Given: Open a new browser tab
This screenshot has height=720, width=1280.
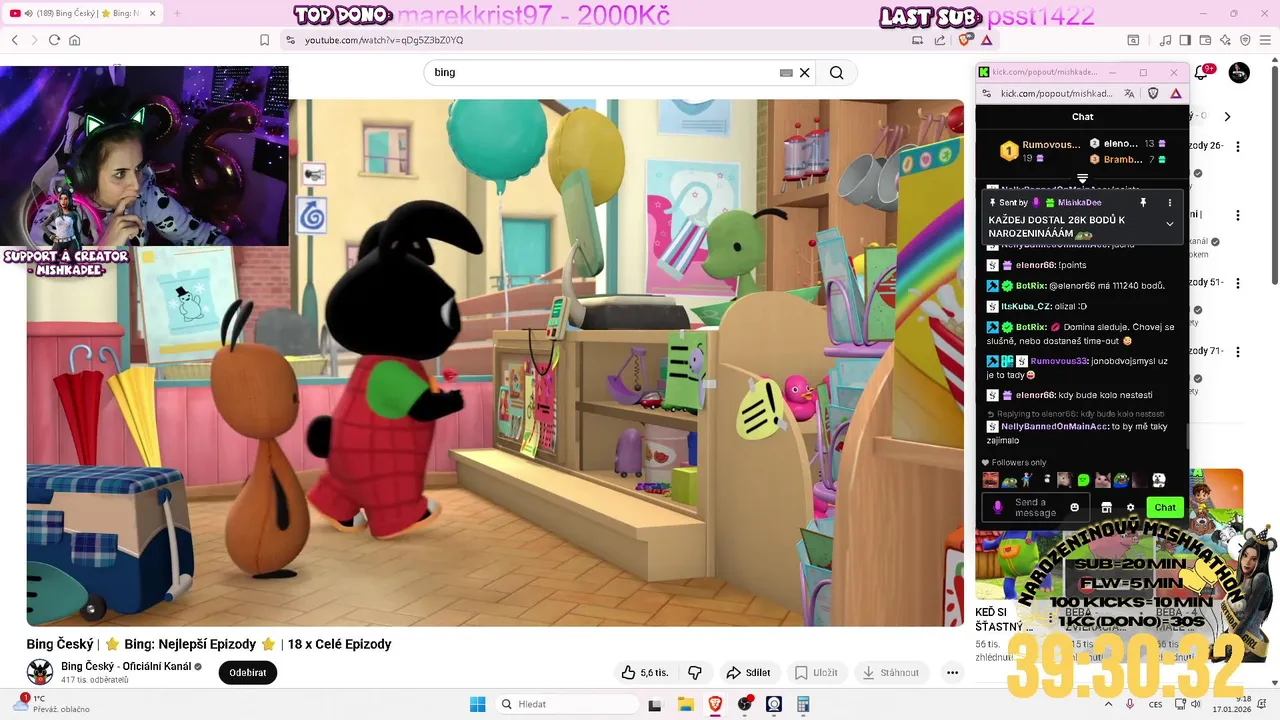Looking at the screenshot, I should pyautogui.click(x=177, y=13).
